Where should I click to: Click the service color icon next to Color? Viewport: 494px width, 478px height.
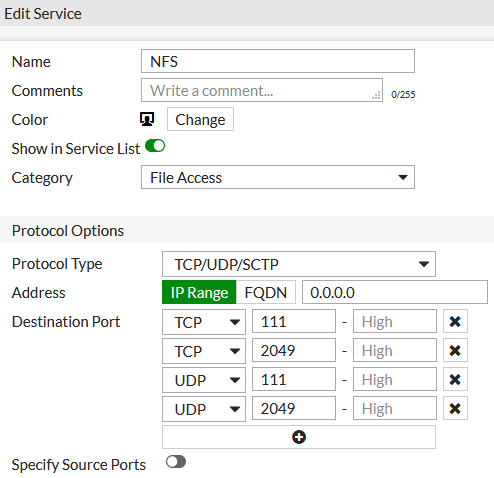[x=147, y=119]
